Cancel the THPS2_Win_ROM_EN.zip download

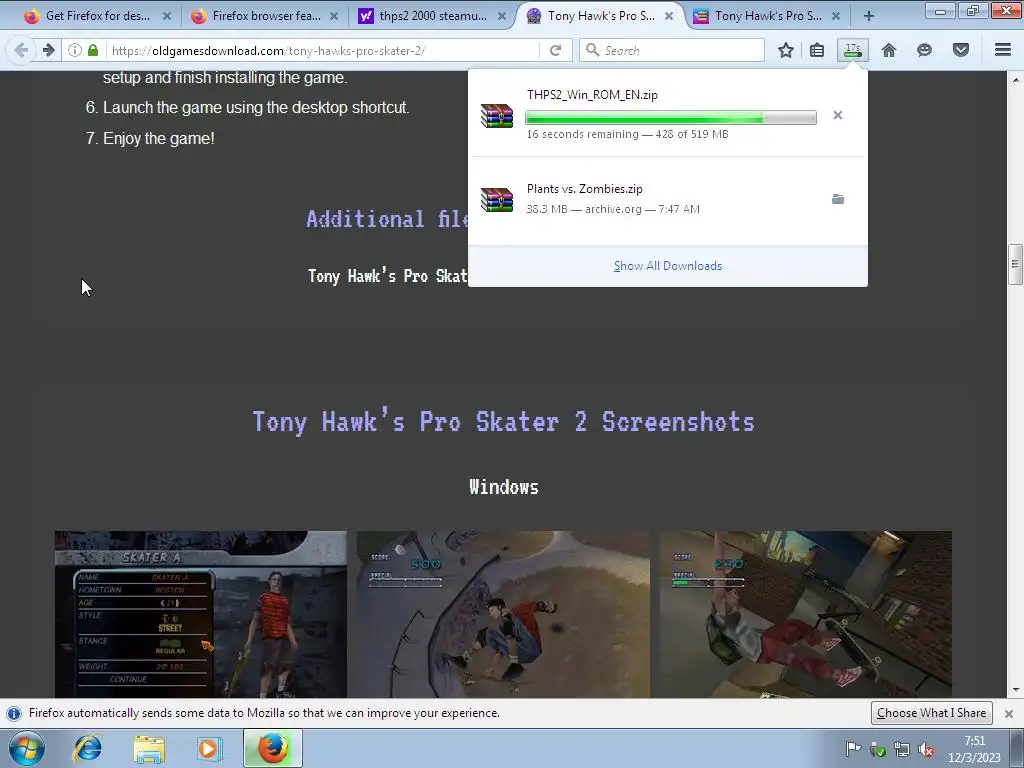(838, 116)
